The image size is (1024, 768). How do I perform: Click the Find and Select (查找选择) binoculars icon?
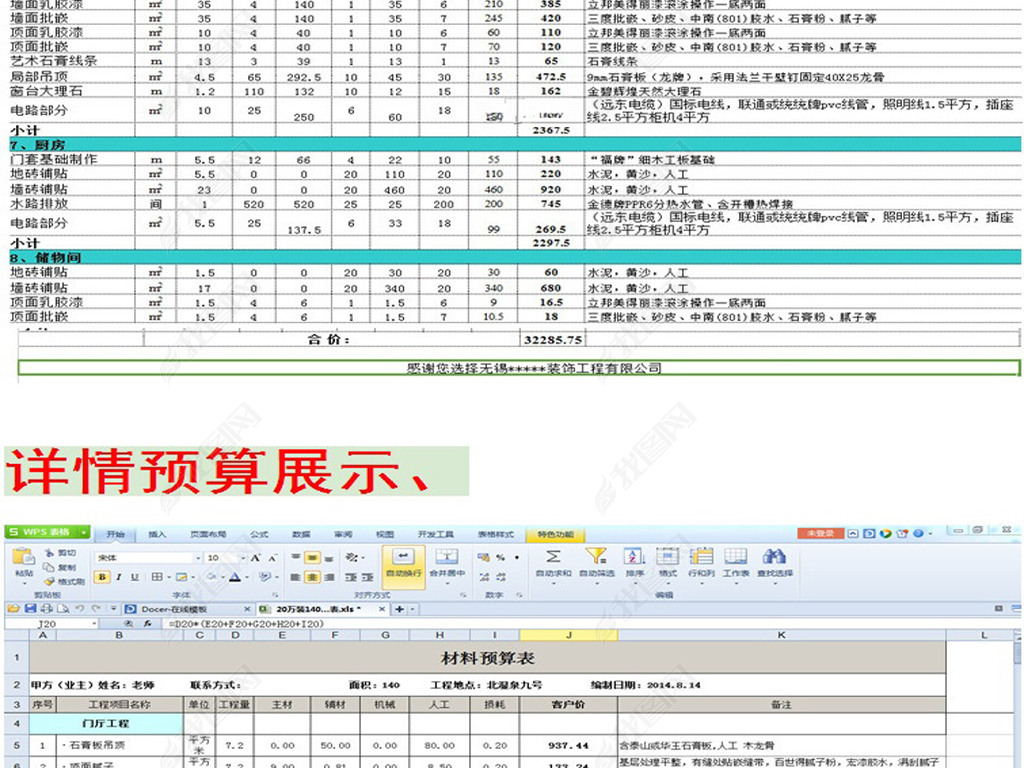click(773, 557)
